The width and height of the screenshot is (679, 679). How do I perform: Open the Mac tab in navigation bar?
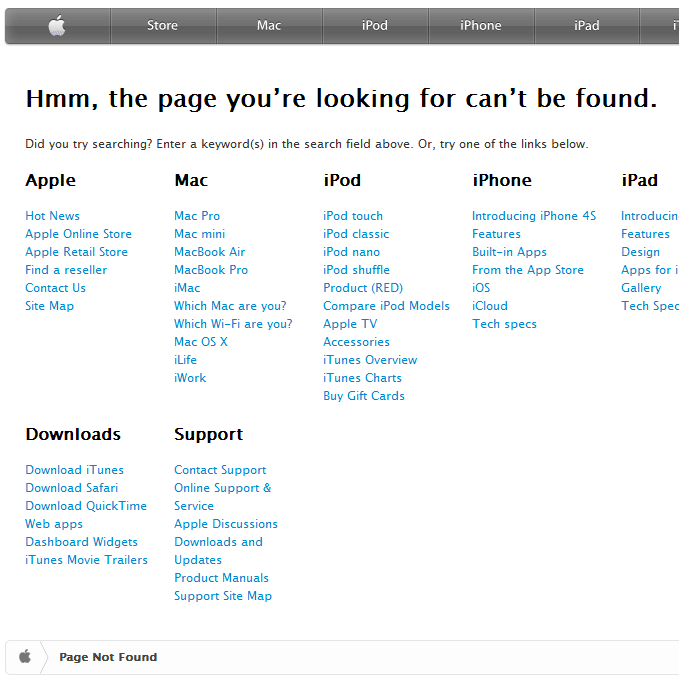point(269,26)
